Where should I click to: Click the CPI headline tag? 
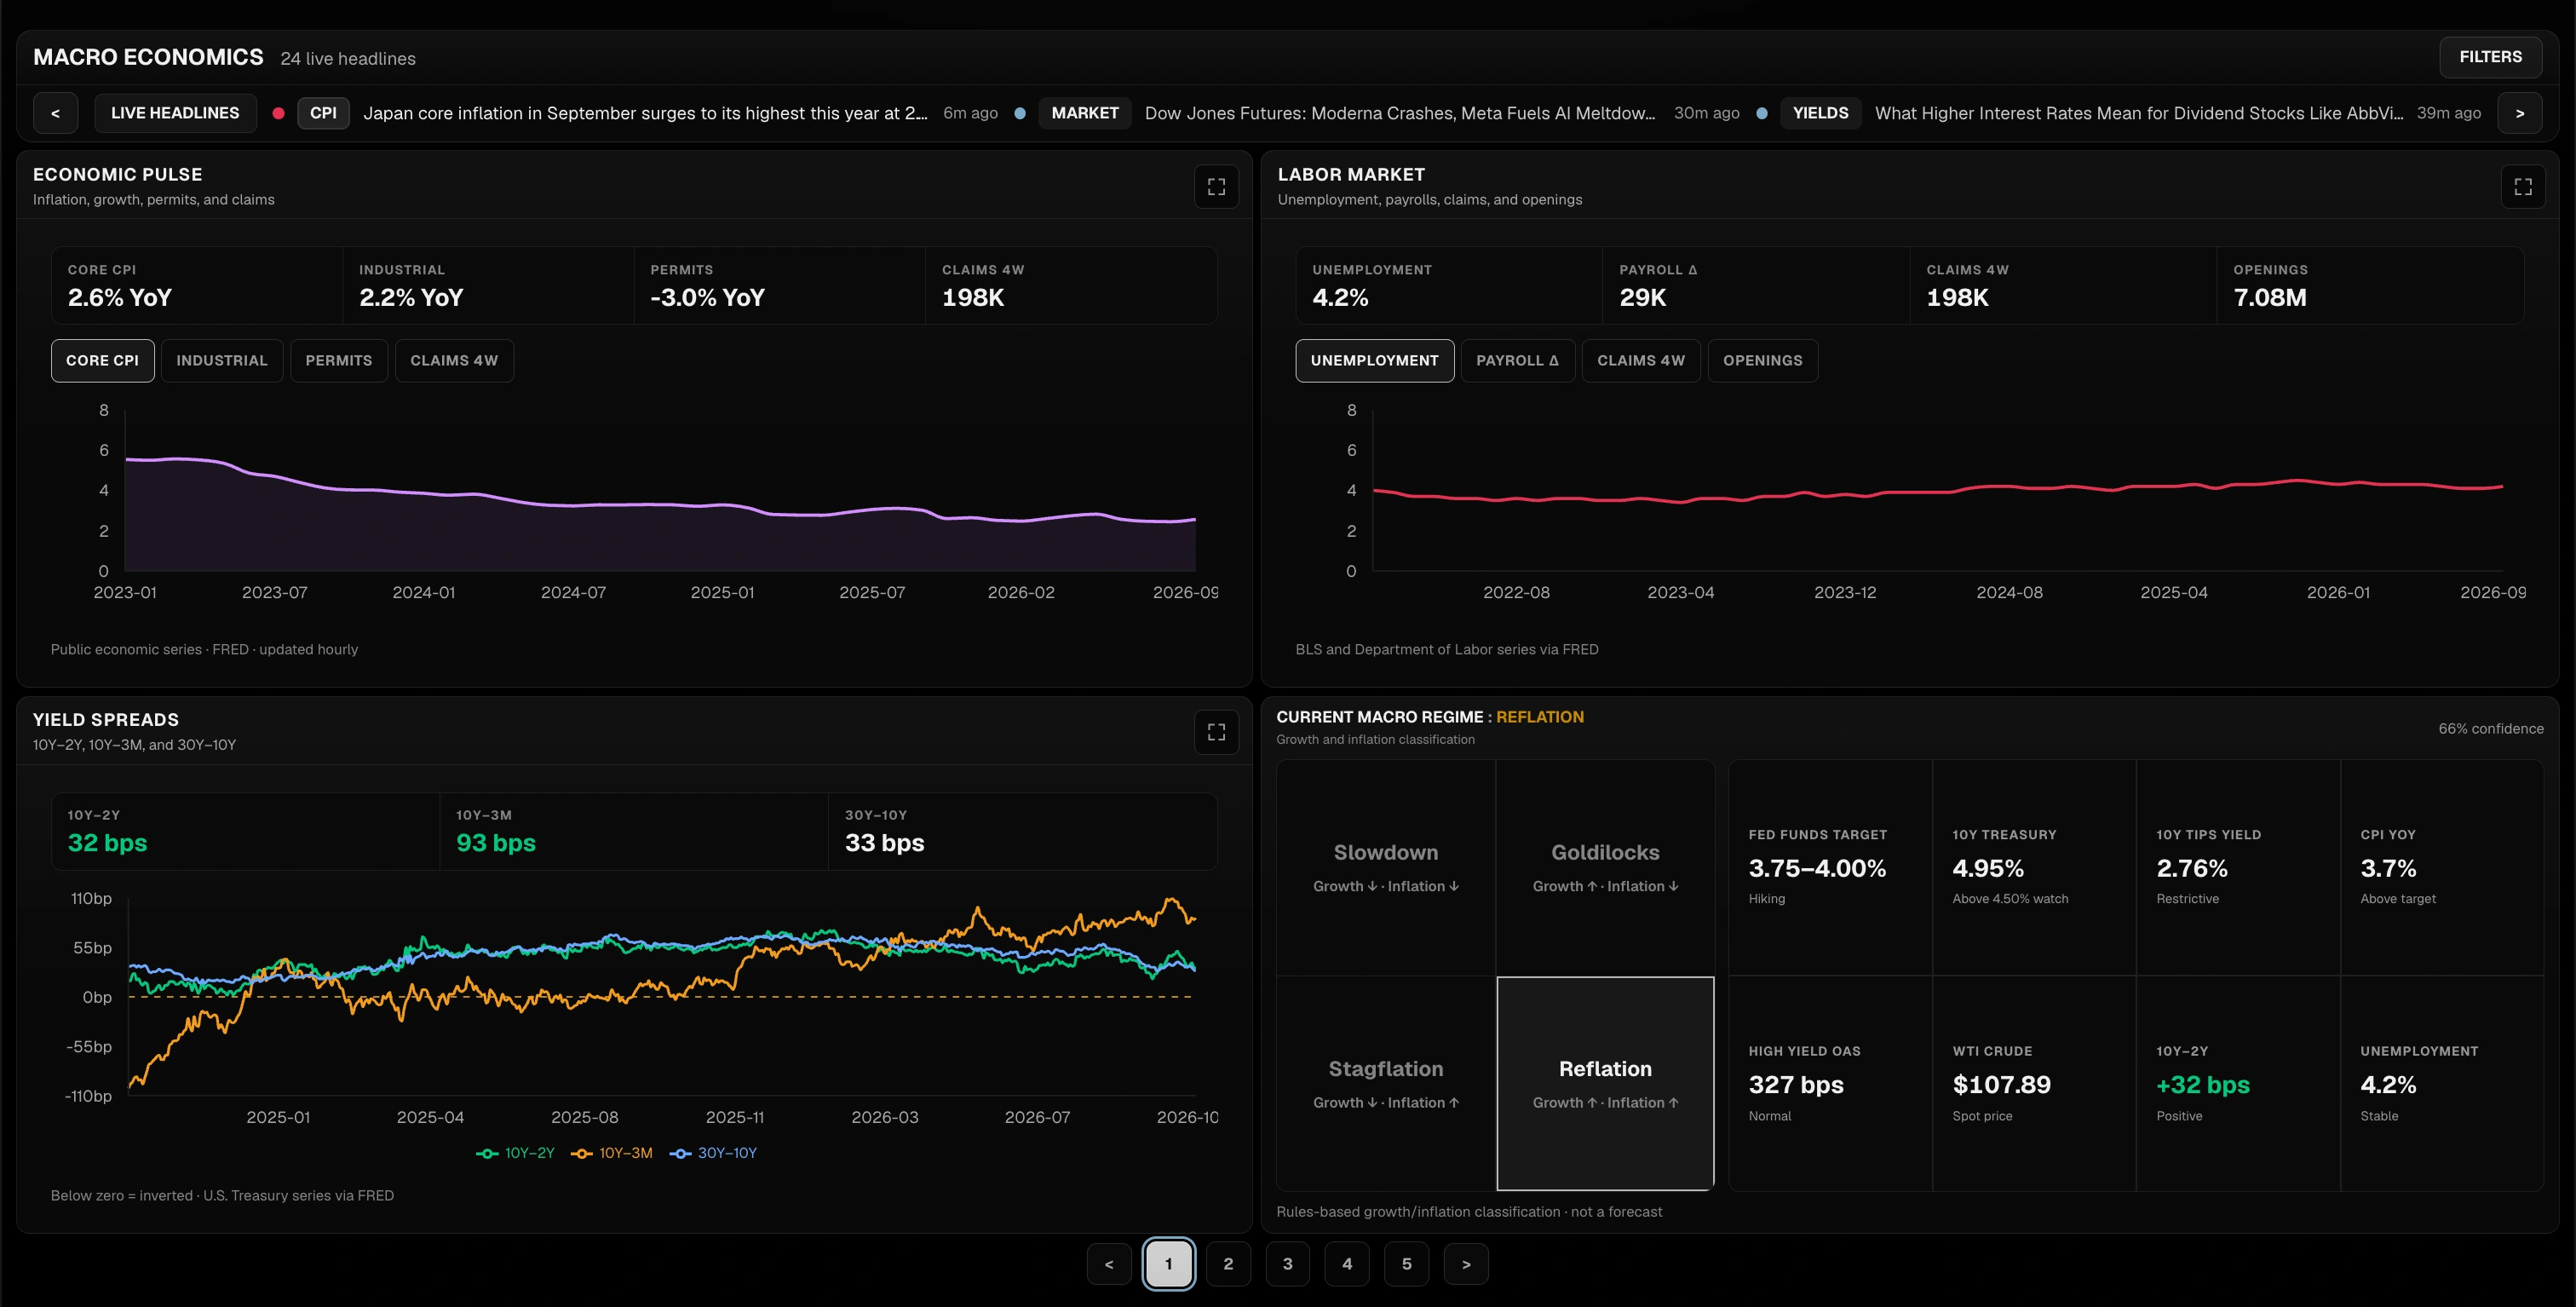[323, 113]
